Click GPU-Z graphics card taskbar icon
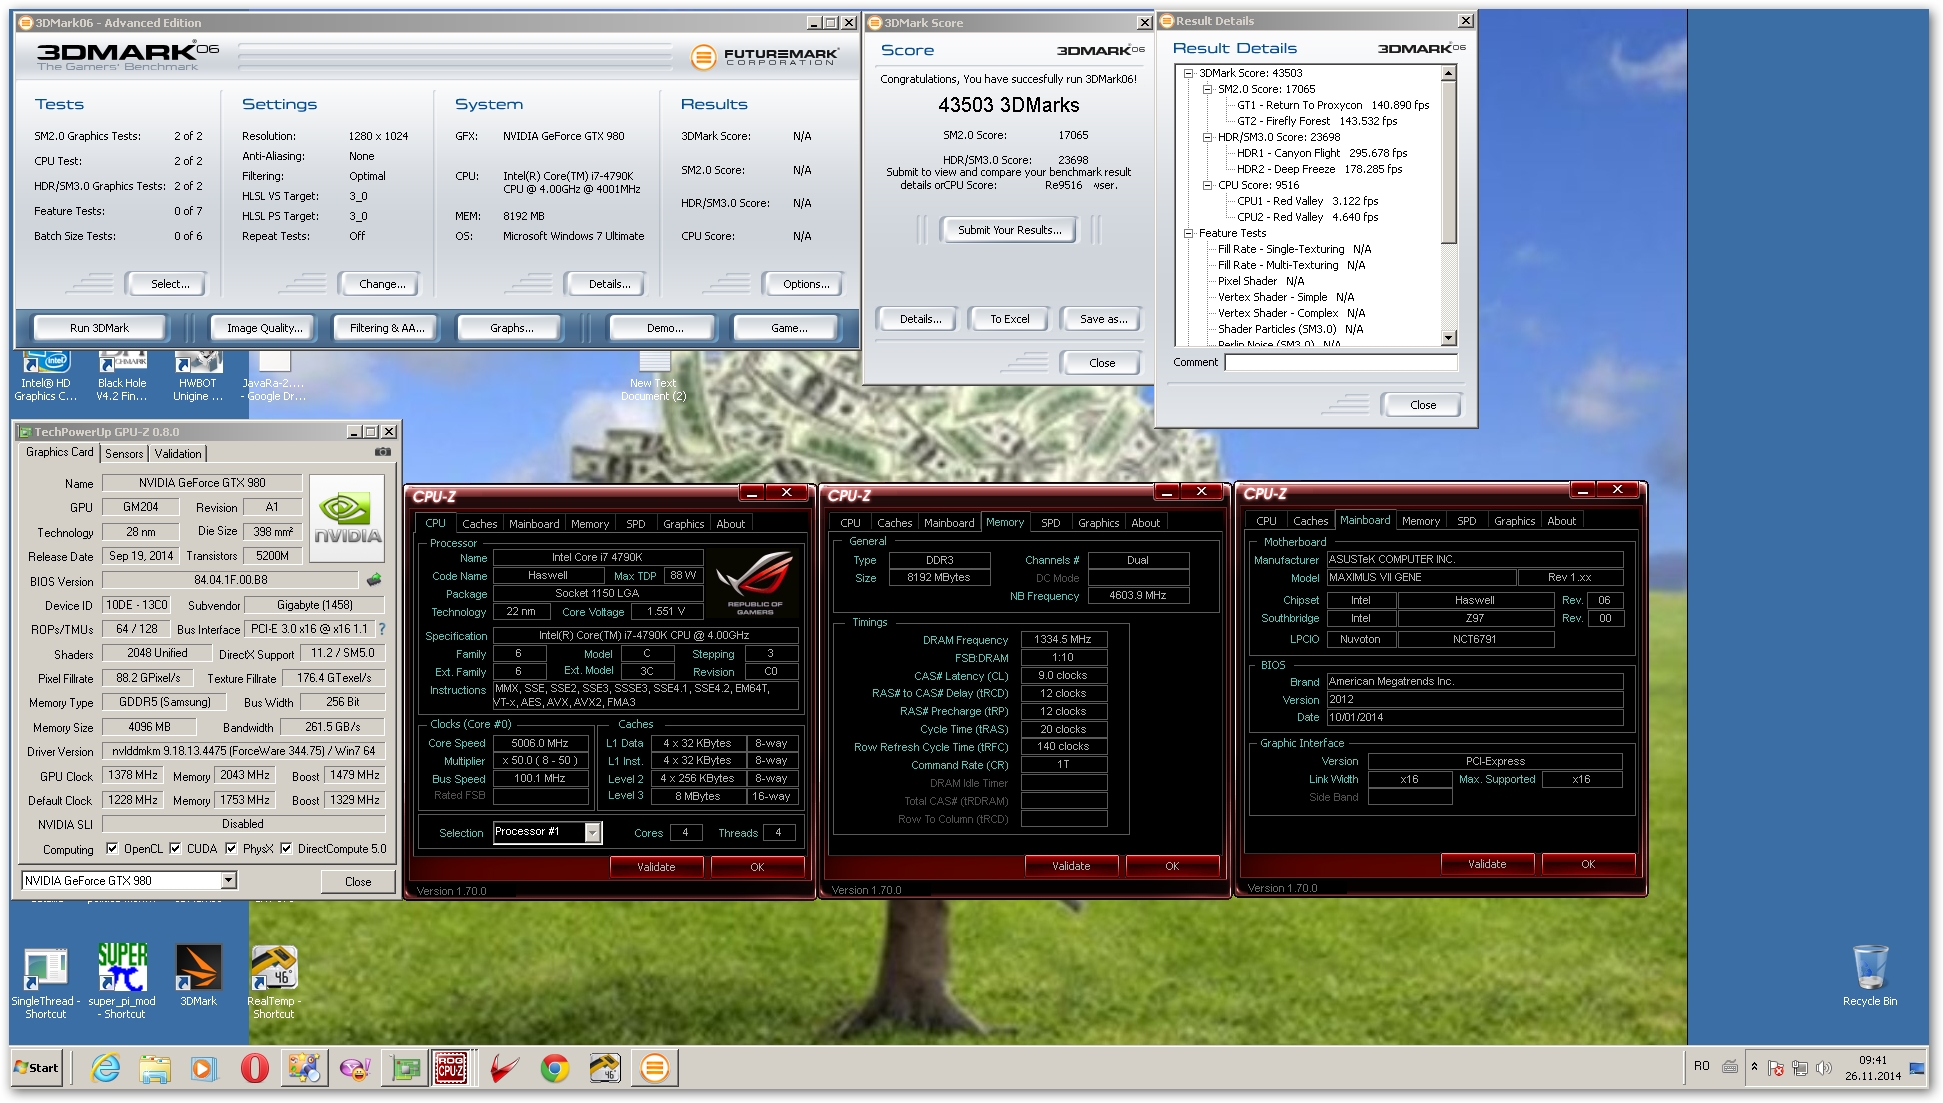Image resolution: width=1943 pixels, height=1103 pixels. (x=405, y=1068)
